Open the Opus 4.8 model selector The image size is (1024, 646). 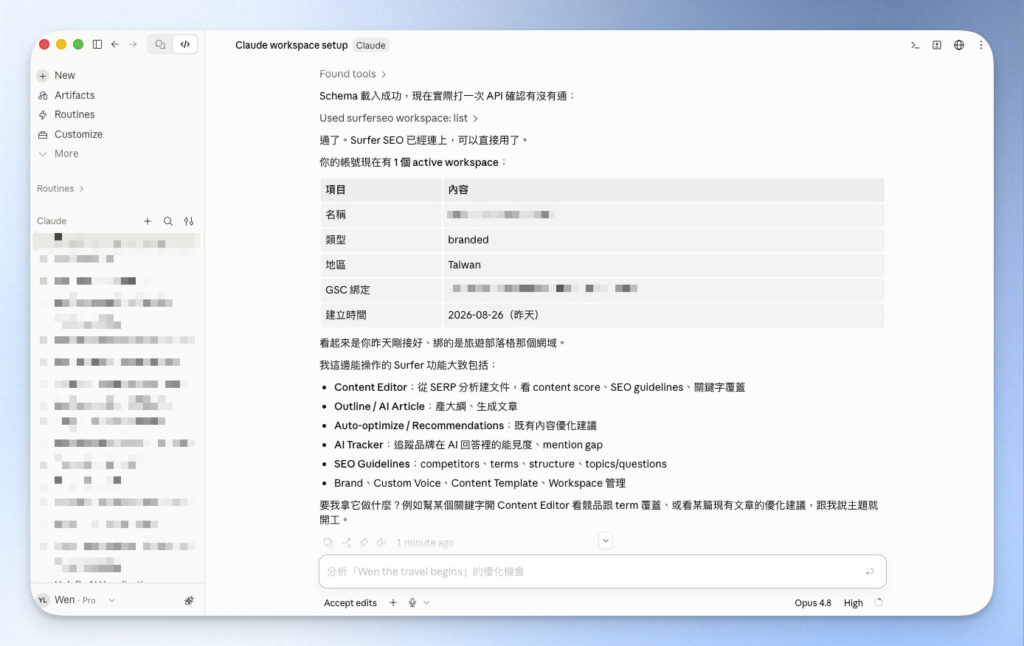[812, 603]
